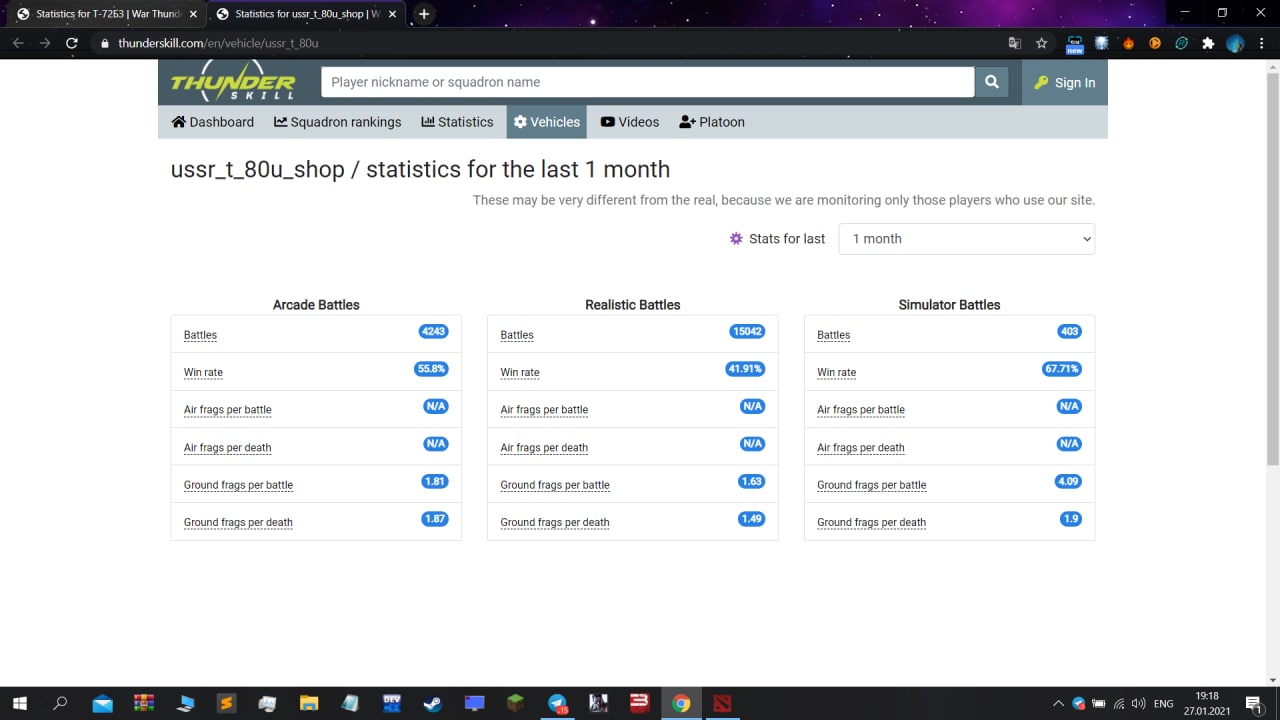Open Sublime Text from the taskbar
The image size is (1280, 720).
point(227,703)
